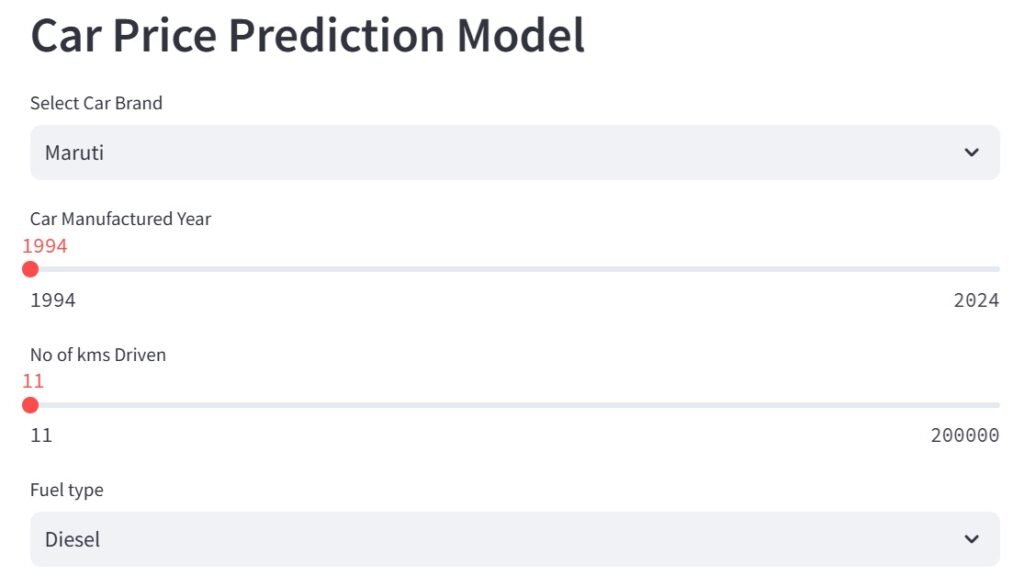Image resolution: width=1024 pixels, height=587 pixels.
Task: Click the red 11 current kms value
Action: tap(33, 381)
